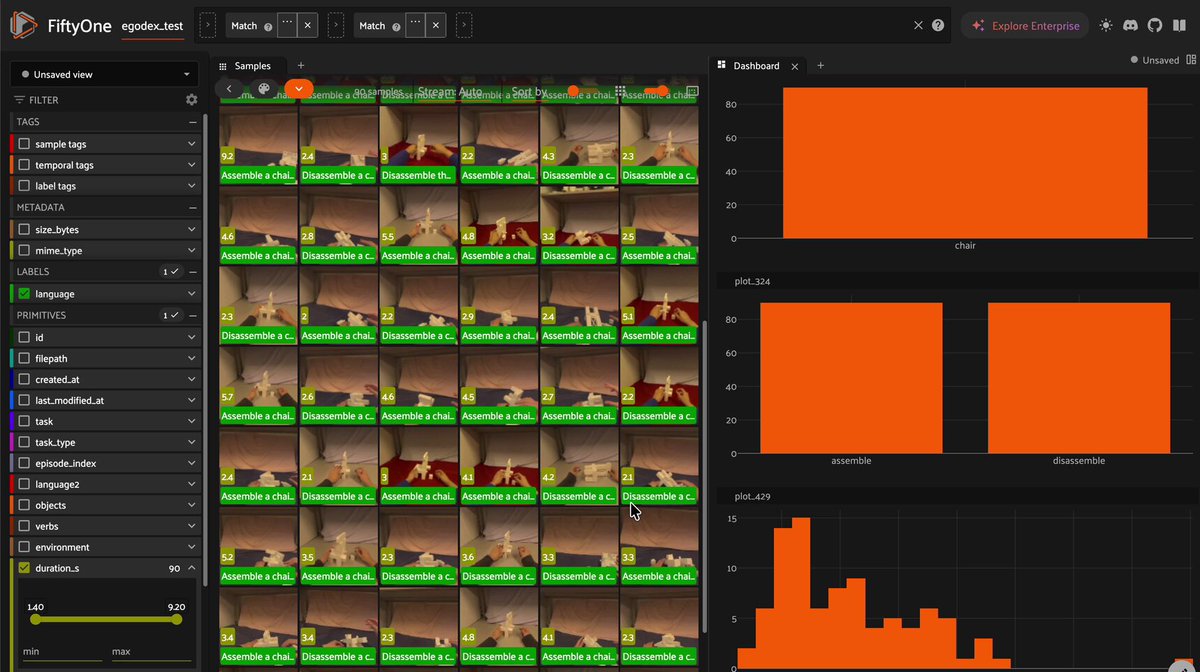Image resolution: width=1200 pixels, height=672 pixels.
Task: Click the help icon of second Match stage
Action: point(396,26)
